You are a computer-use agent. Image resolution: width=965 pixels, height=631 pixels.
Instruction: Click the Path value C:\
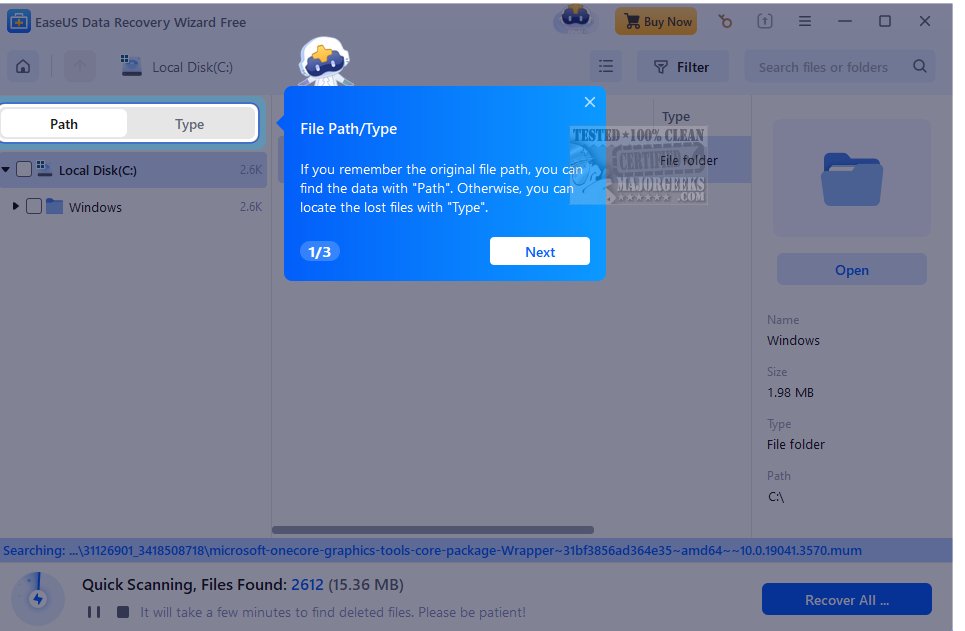pos(775,496)
